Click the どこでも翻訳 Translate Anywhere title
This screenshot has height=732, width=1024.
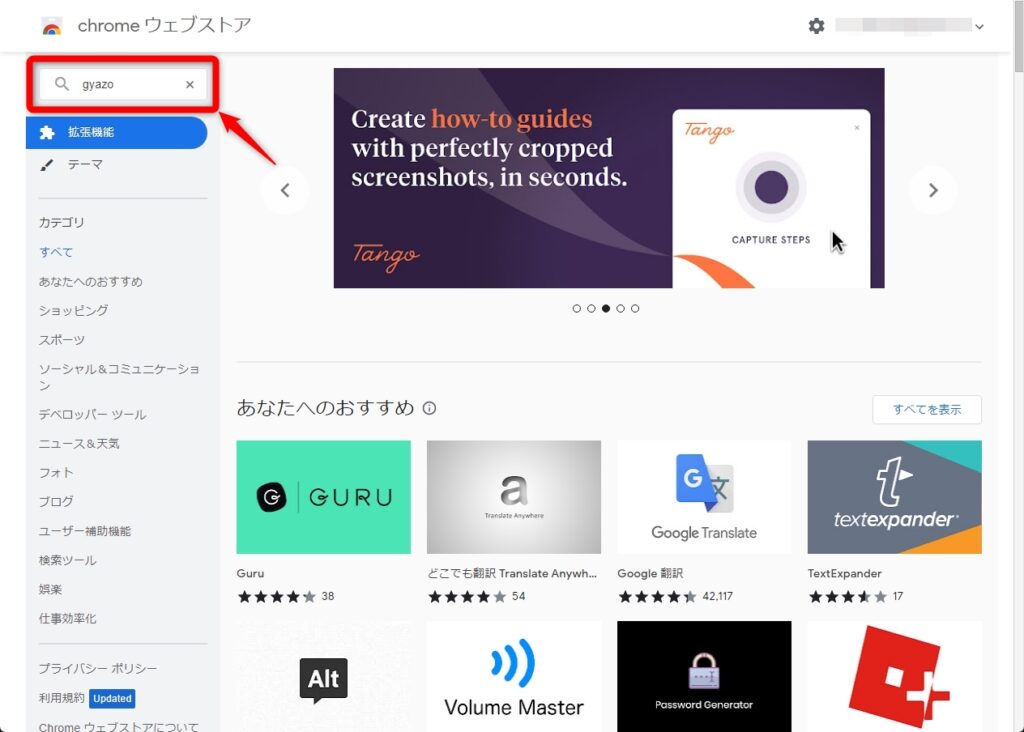click(x=512, y=573)
